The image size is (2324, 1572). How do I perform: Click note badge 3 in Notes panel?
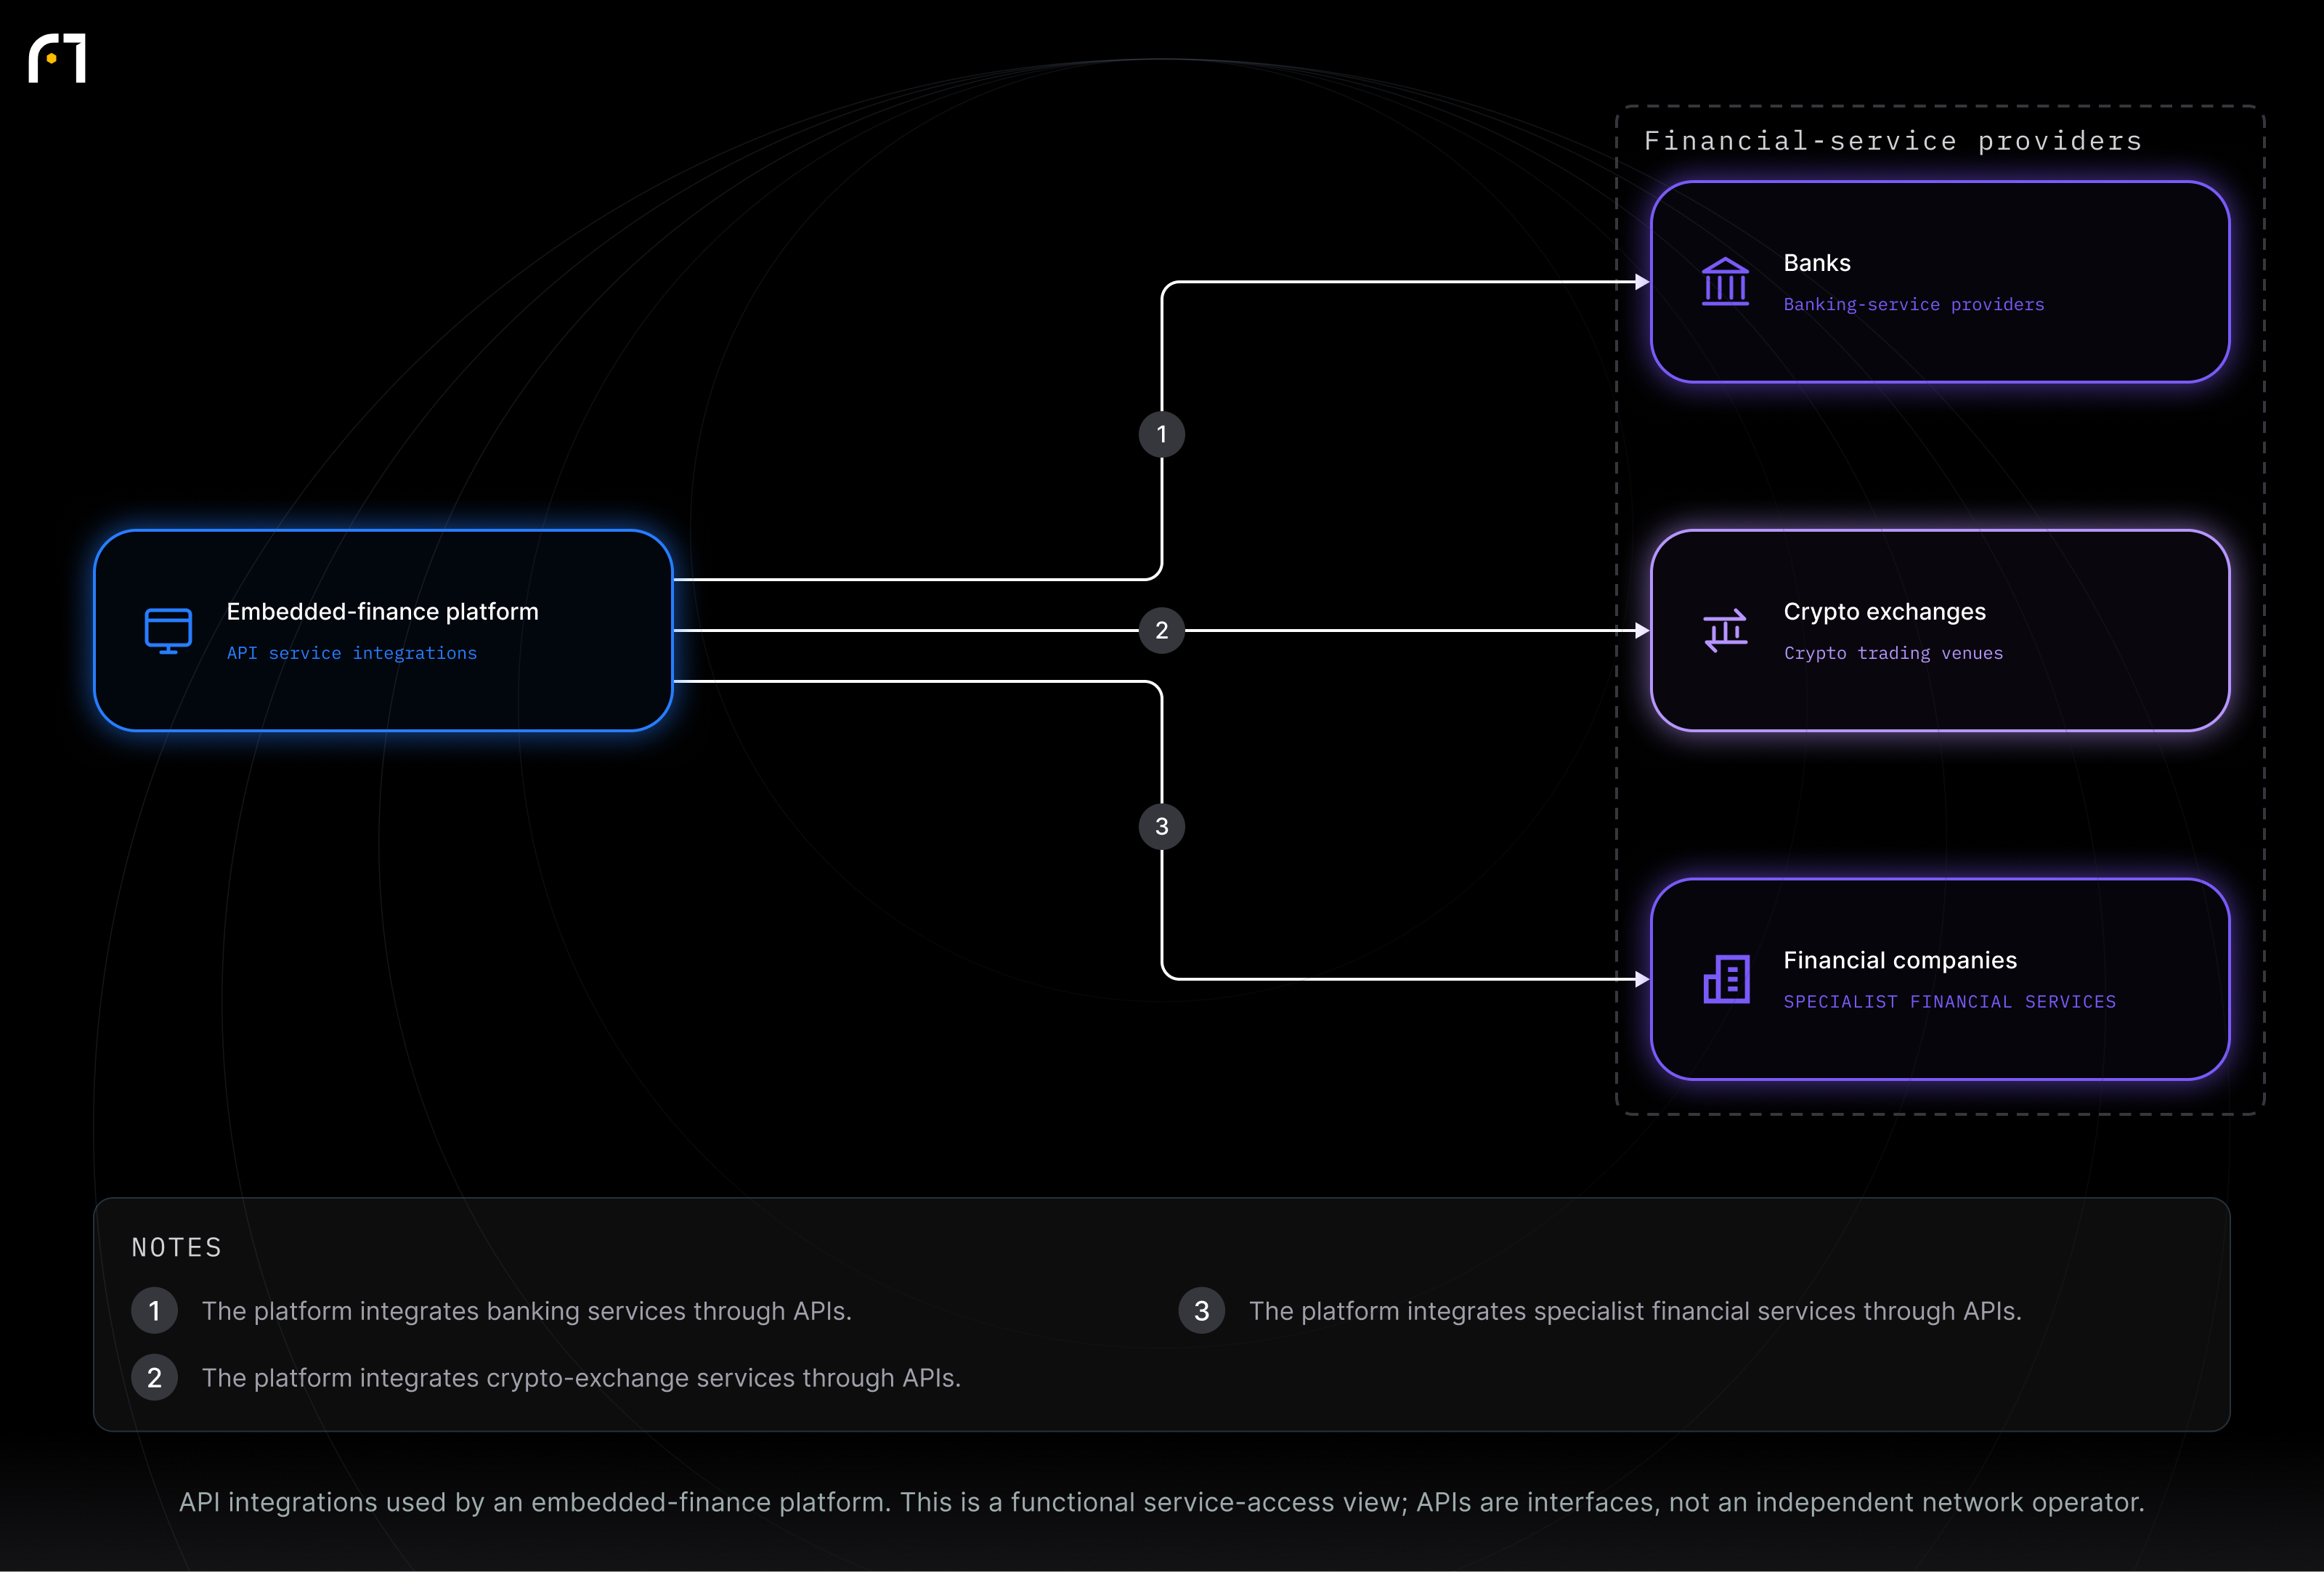[1201, 1310]
